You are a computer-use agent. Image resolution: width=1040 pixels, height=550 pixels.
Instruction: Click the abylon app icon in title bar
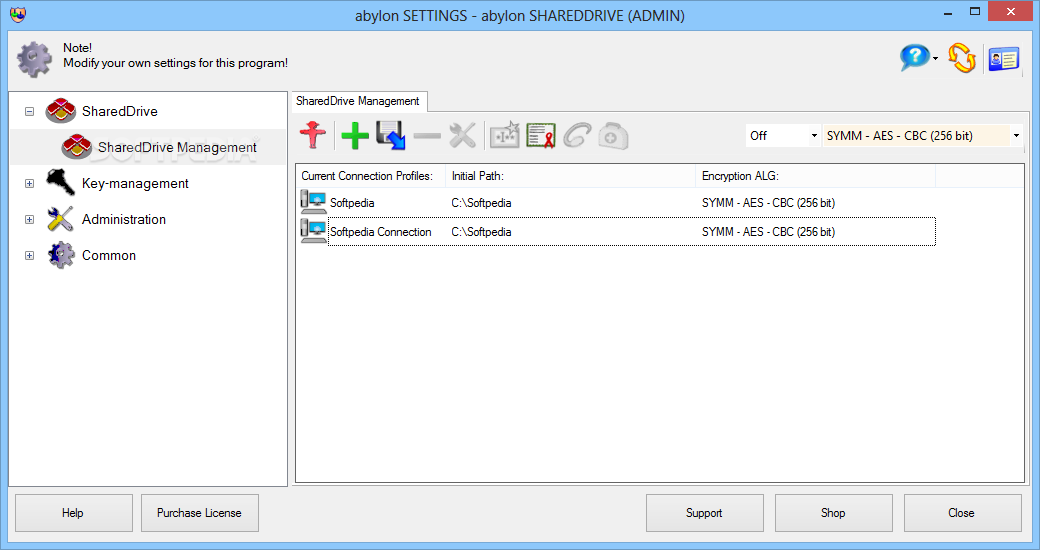[x=17, y=14]
